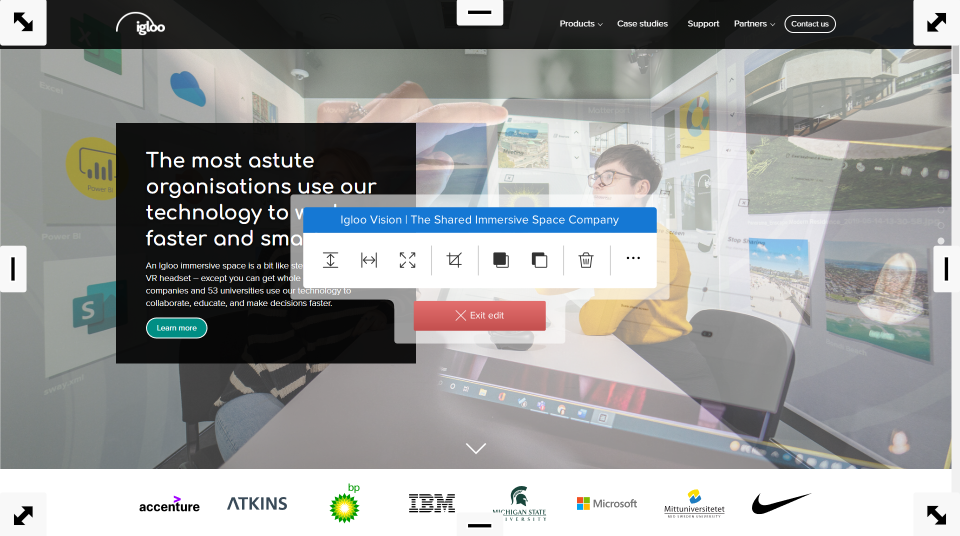The width and height of the screenshot is (960, 536).
Task: Open the Support menu item
Action: pos(703,24)
